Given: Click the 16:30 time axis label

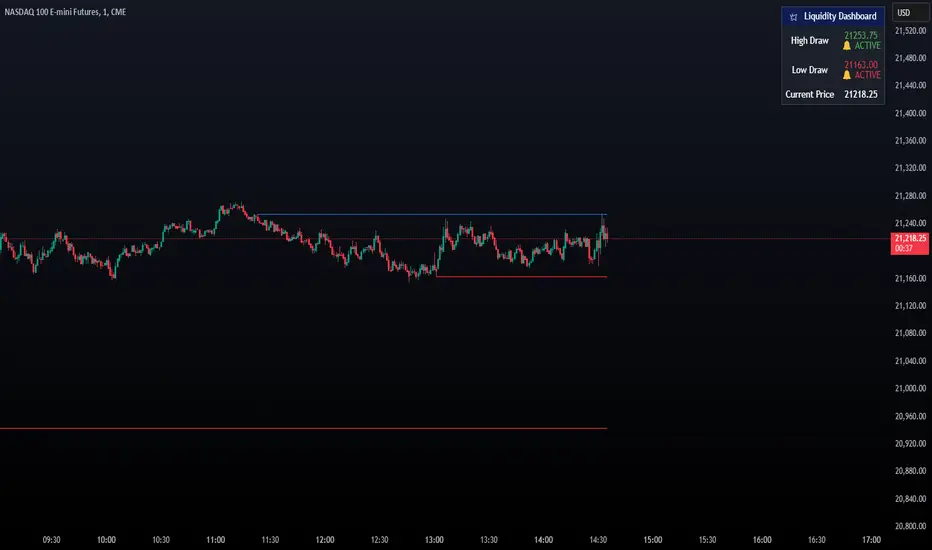Looking at the screenshot, I should [x=817, y=540].
